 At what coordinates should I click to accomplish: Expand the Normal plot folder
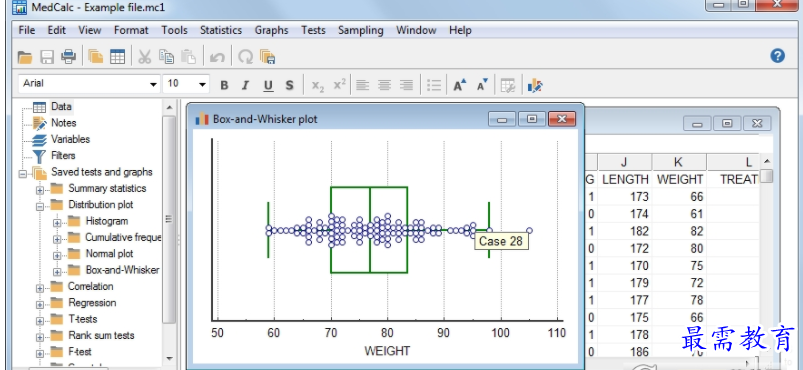[57, 256]
